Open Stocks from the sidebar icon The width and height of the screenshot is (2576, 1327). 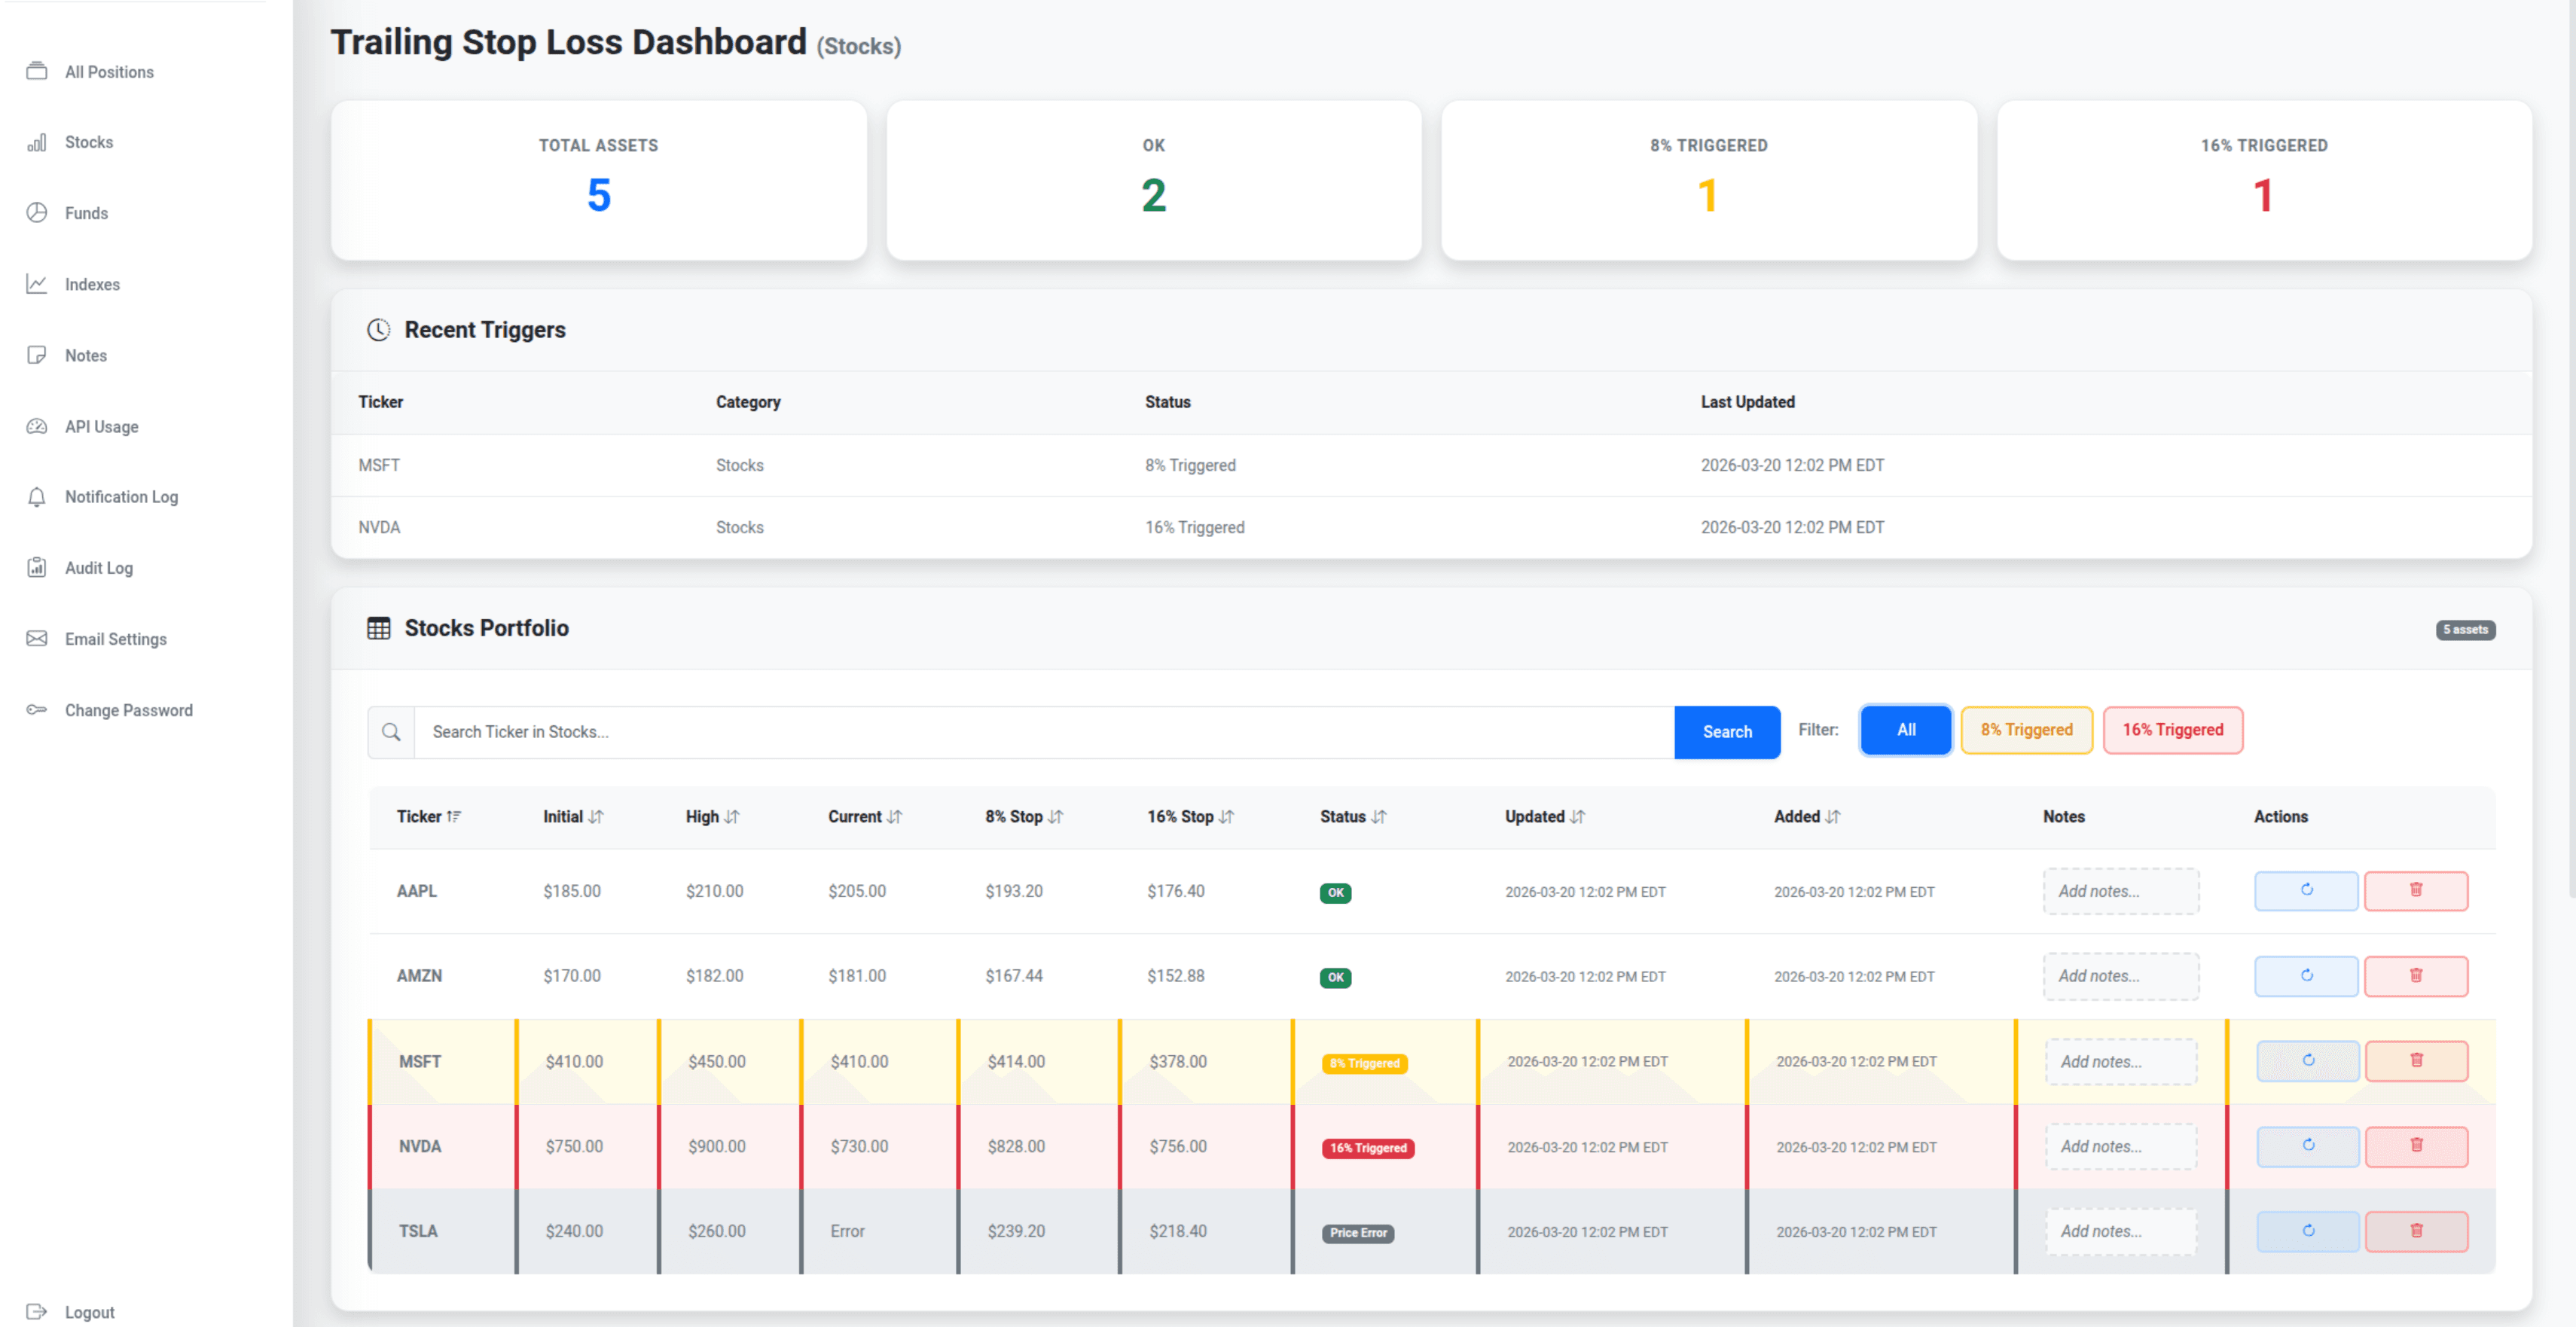coord(36,142)
